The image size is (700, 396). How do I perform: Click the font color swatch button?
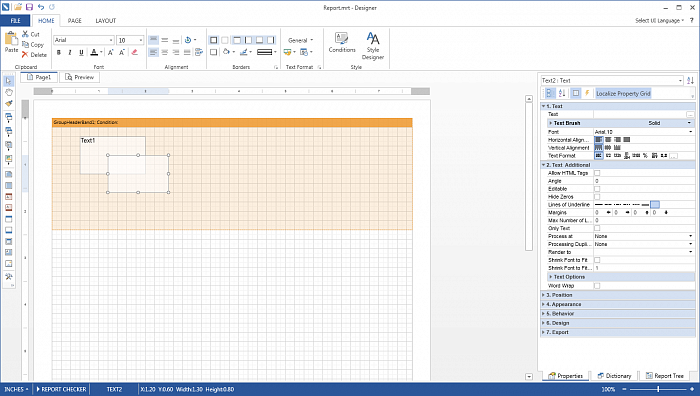coord(94,52)
